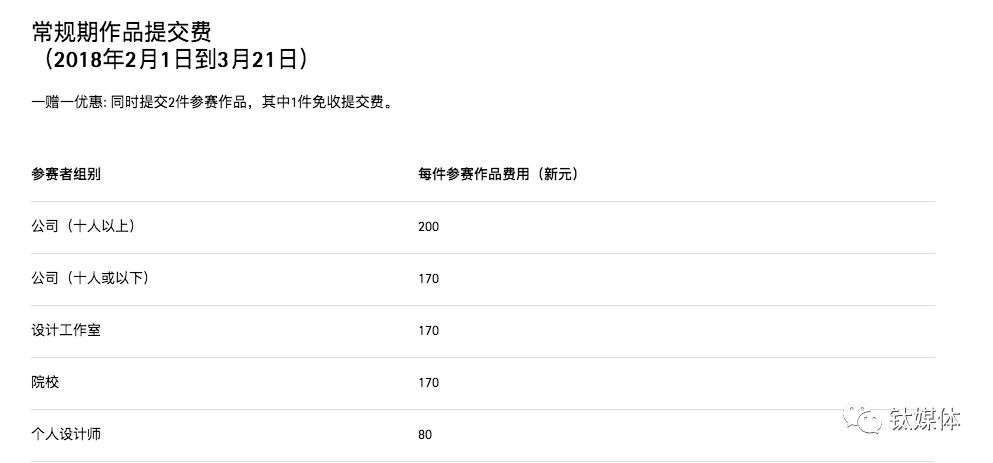Select the 院校 row label
This screenshot has height=463, width=993.
(x=45, y=382)
